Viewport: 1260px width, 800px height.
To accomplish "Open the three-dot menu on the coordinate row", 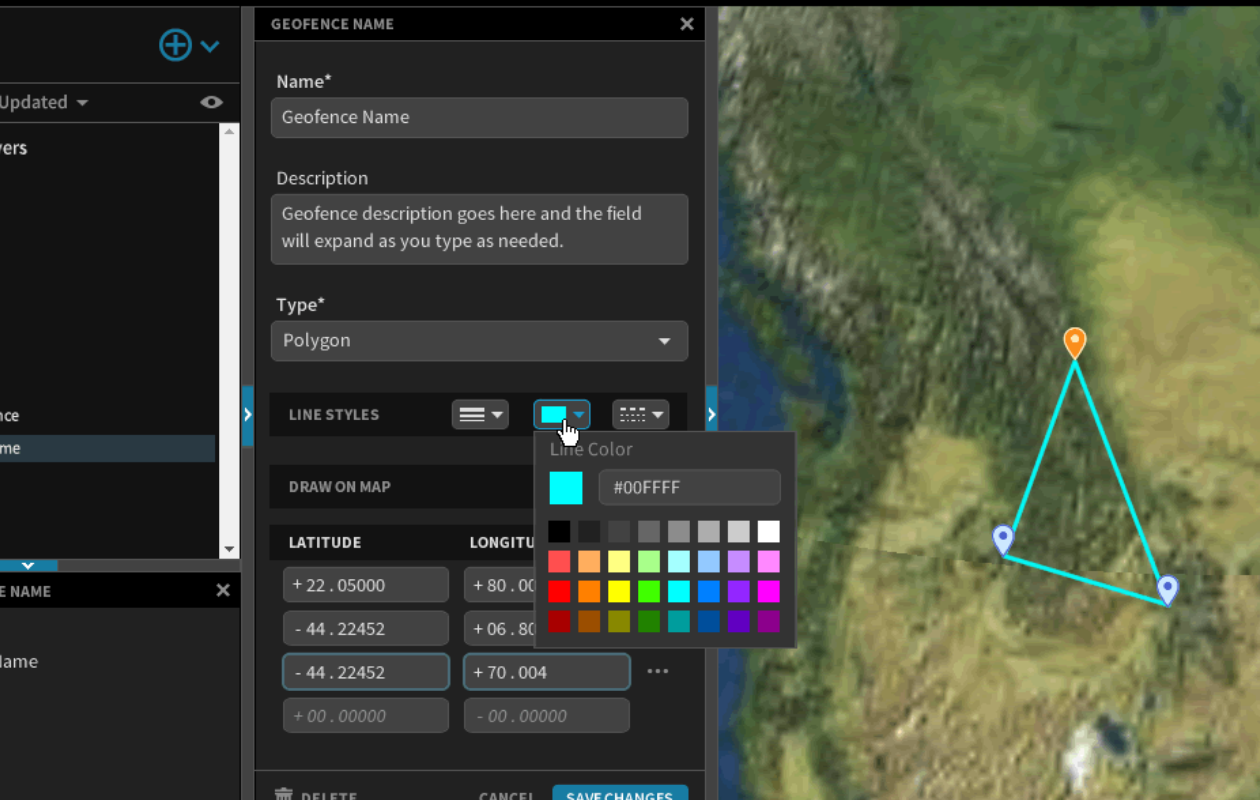I will [x=658, y=671].
